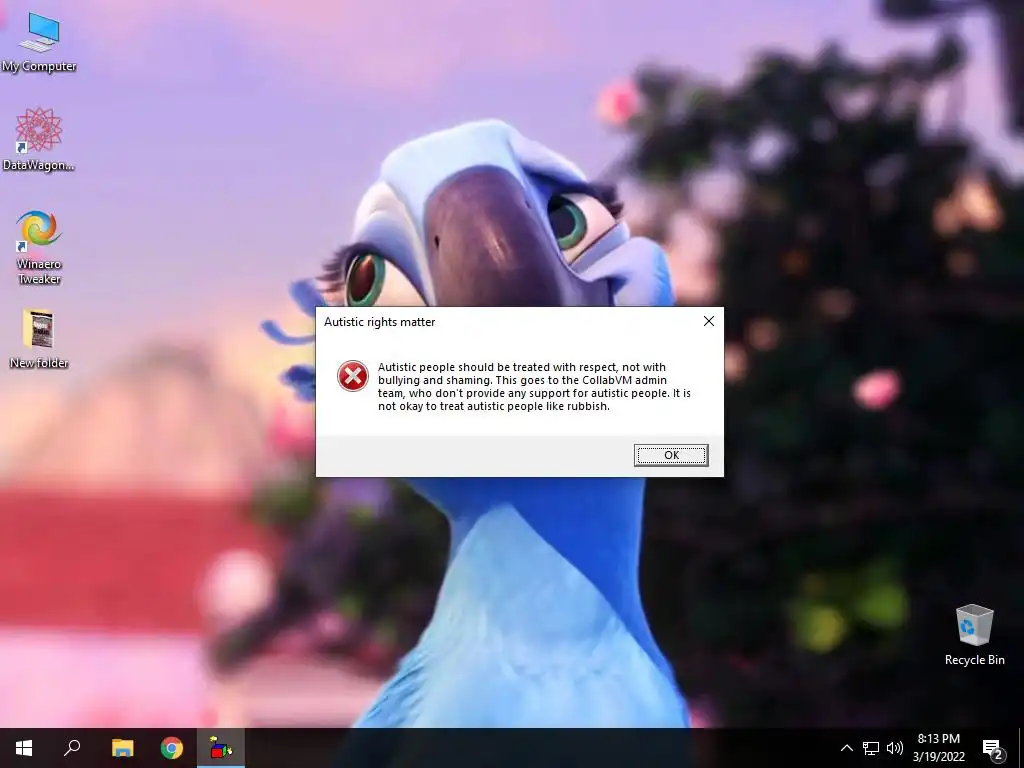The height and width of the screenshot is (768, 1024).
Task: Select the Recycle Bin icon
Action: click(x=974, y=635)
